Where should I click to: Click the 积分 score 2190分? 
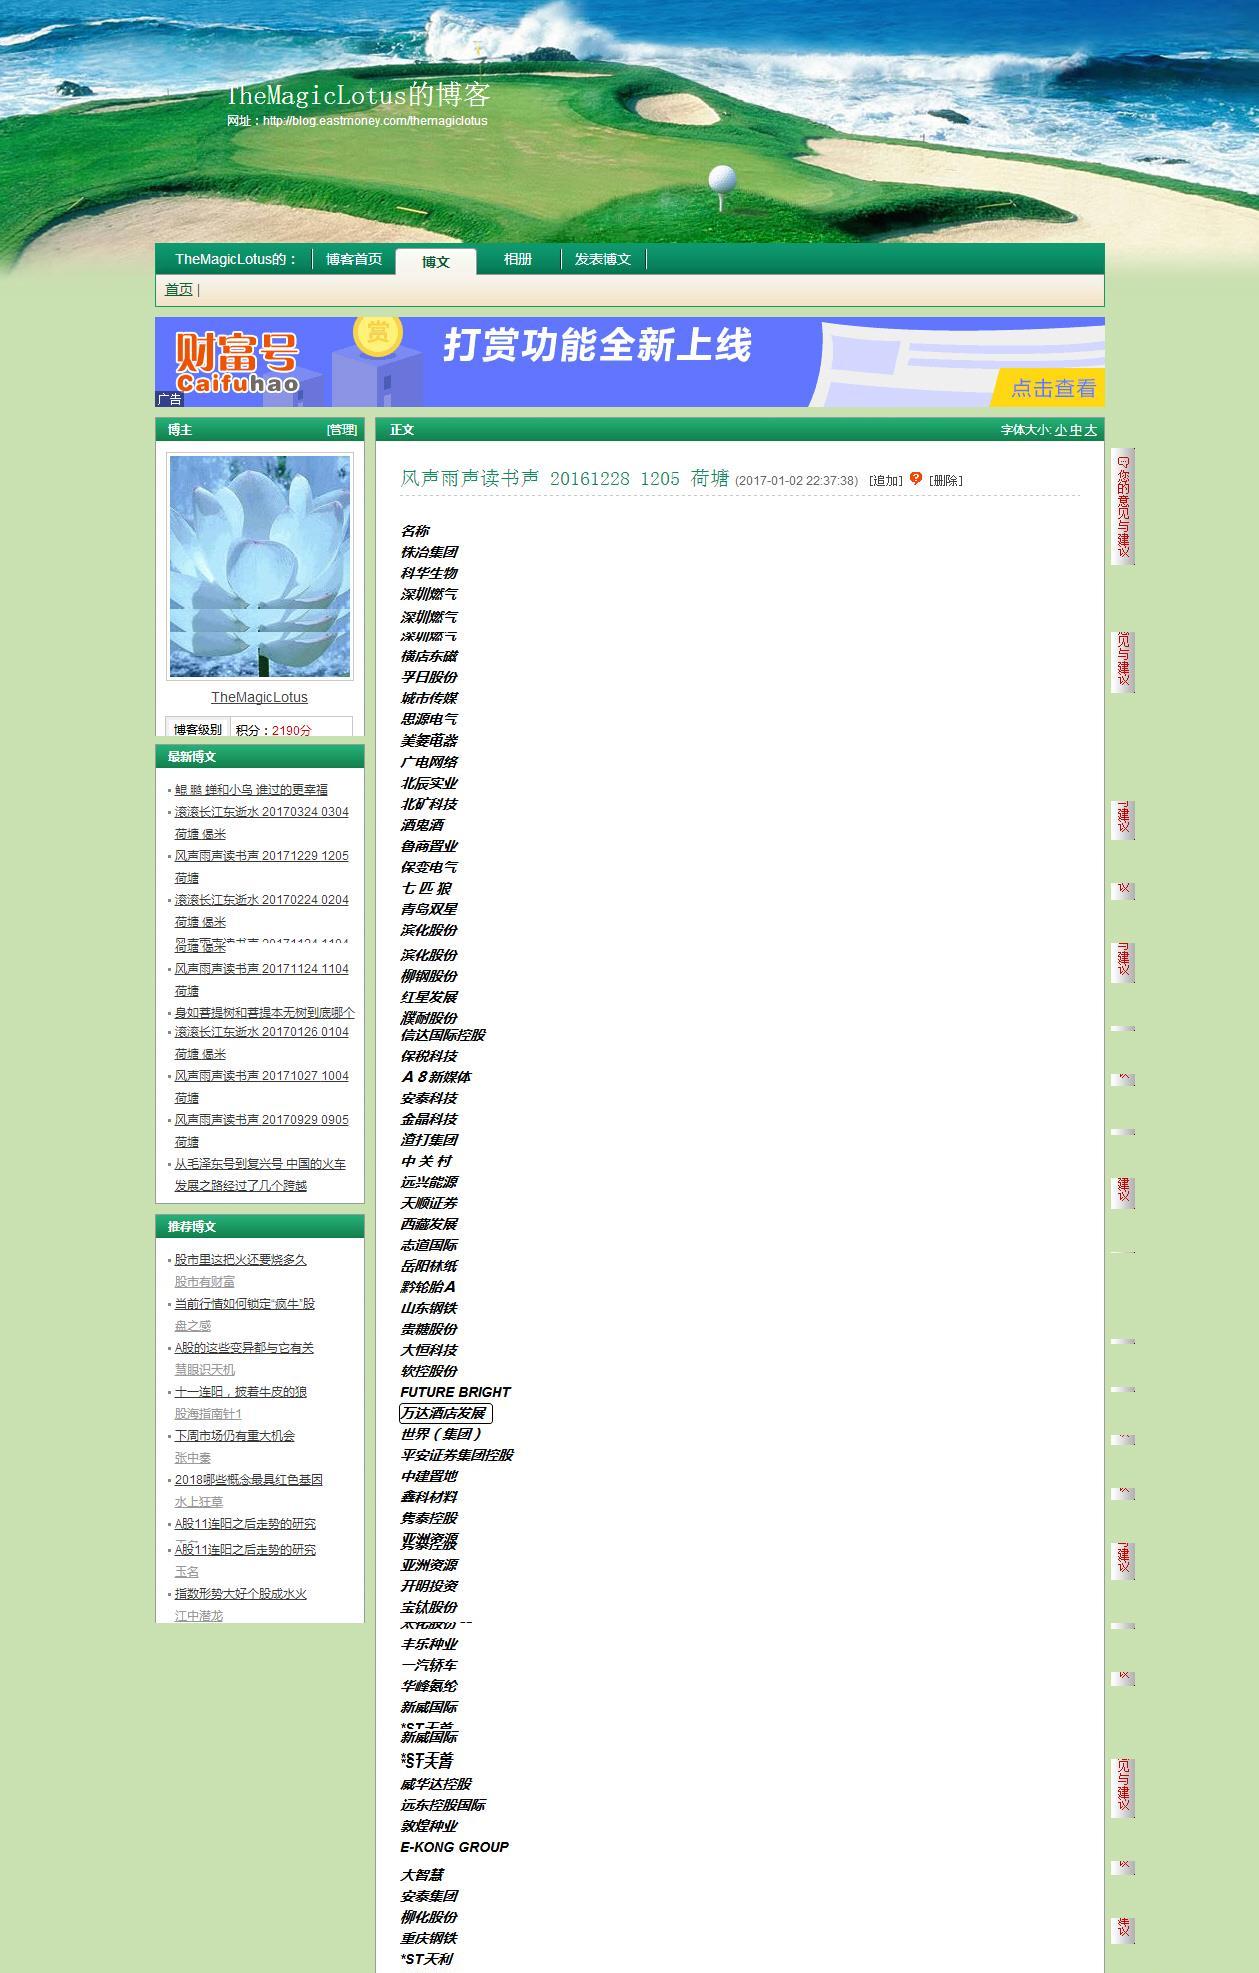tap(291, 730)
